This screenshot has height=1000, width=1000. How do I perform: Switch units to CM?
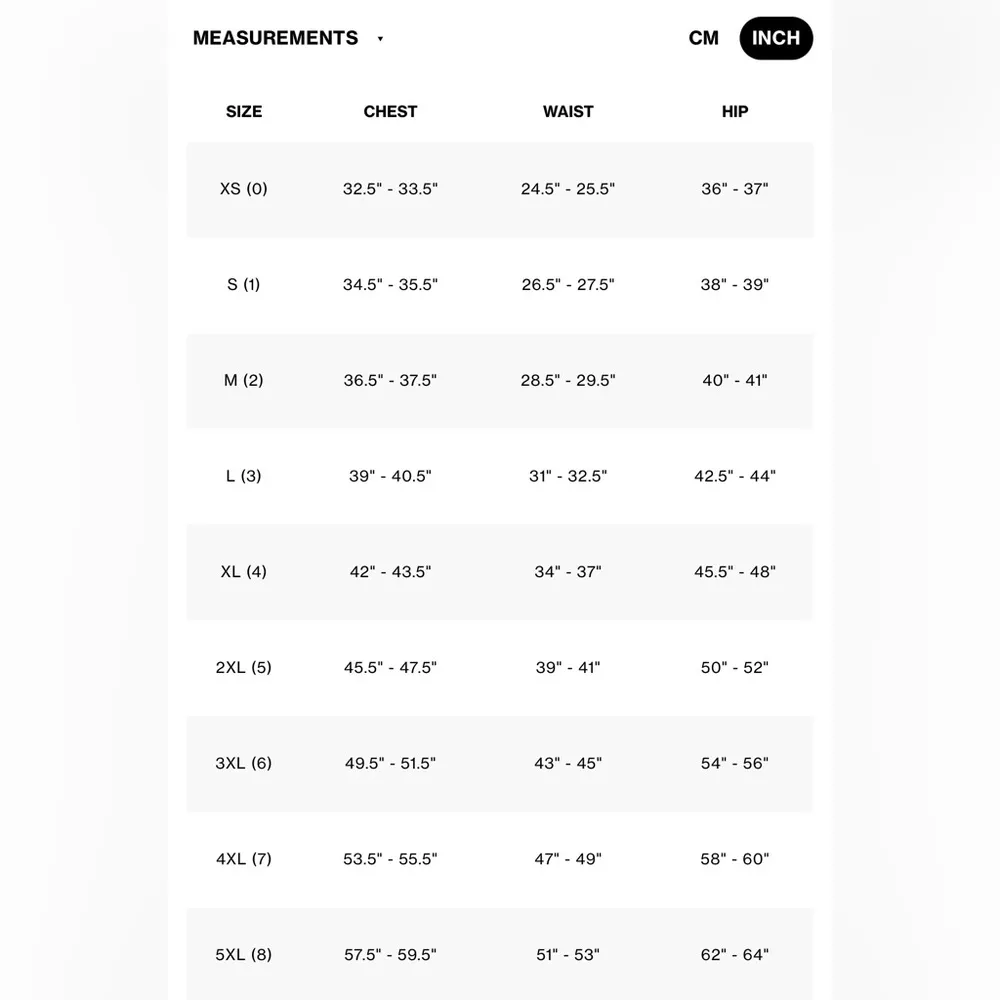(x=703, y=38)
